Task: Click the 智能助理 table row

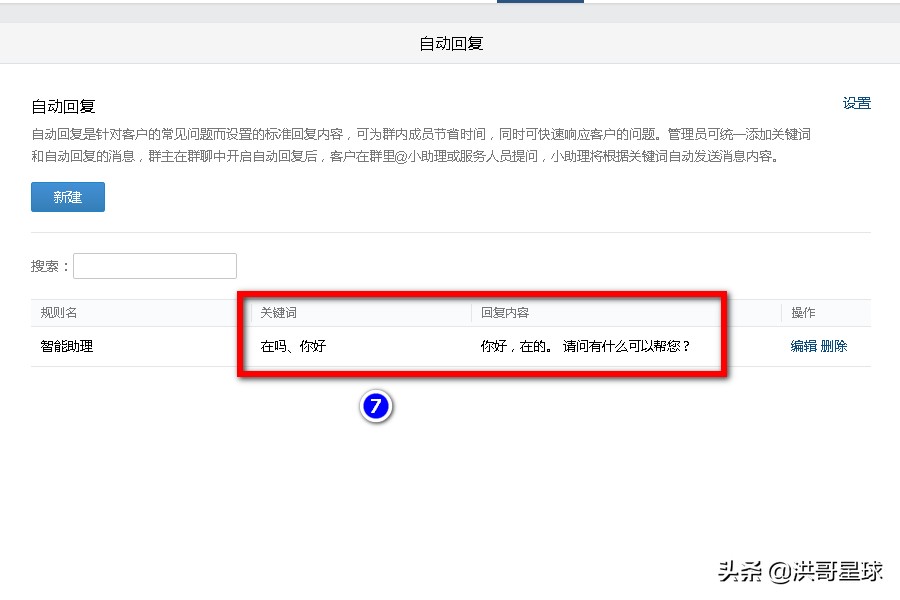Action: point(400,345)
